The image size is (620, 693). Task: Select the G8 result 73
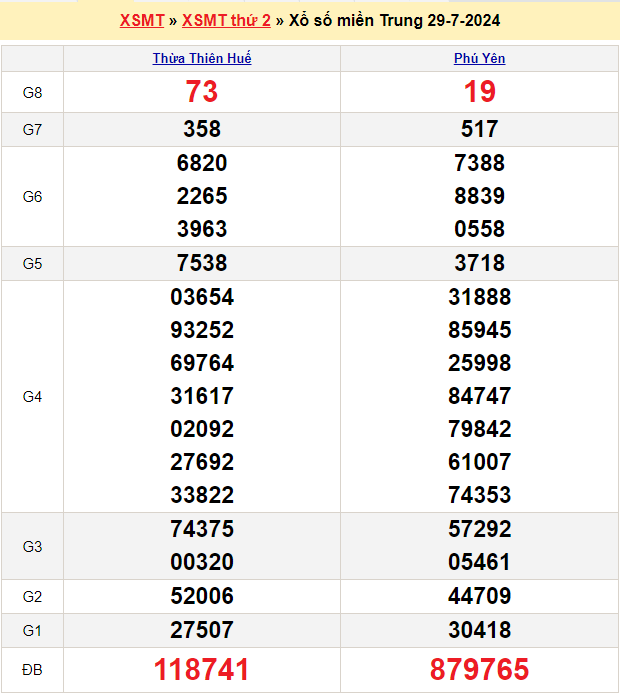[x=202, y=92]
